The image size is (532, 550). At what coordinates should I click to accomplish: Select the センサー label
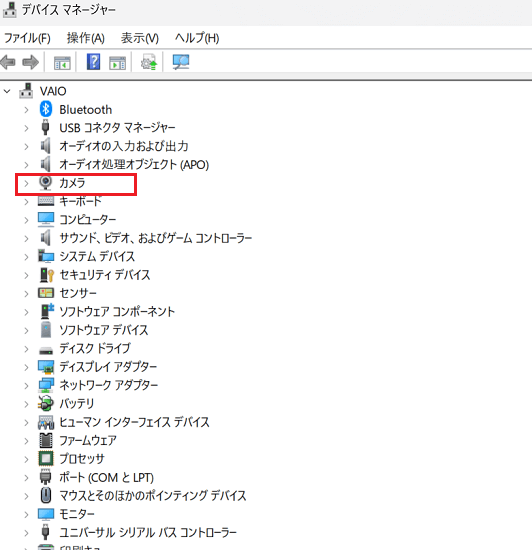tap(78, 293)
